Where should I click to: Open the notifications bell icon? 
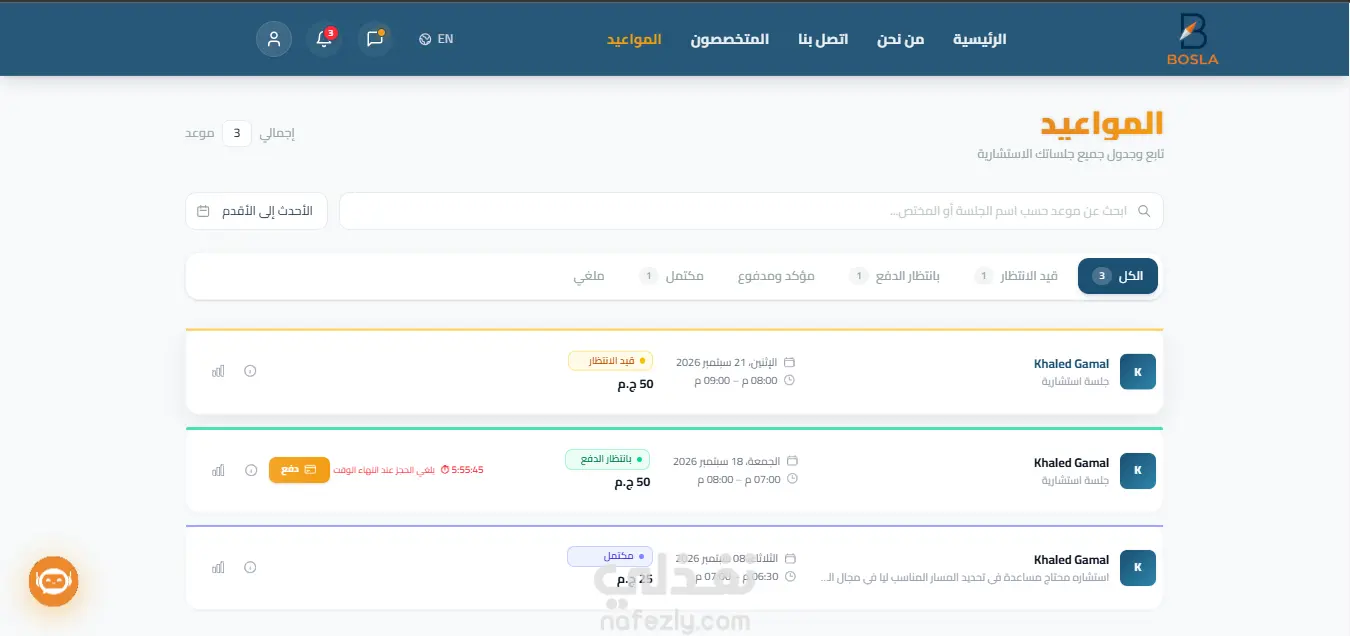point(324,39)
